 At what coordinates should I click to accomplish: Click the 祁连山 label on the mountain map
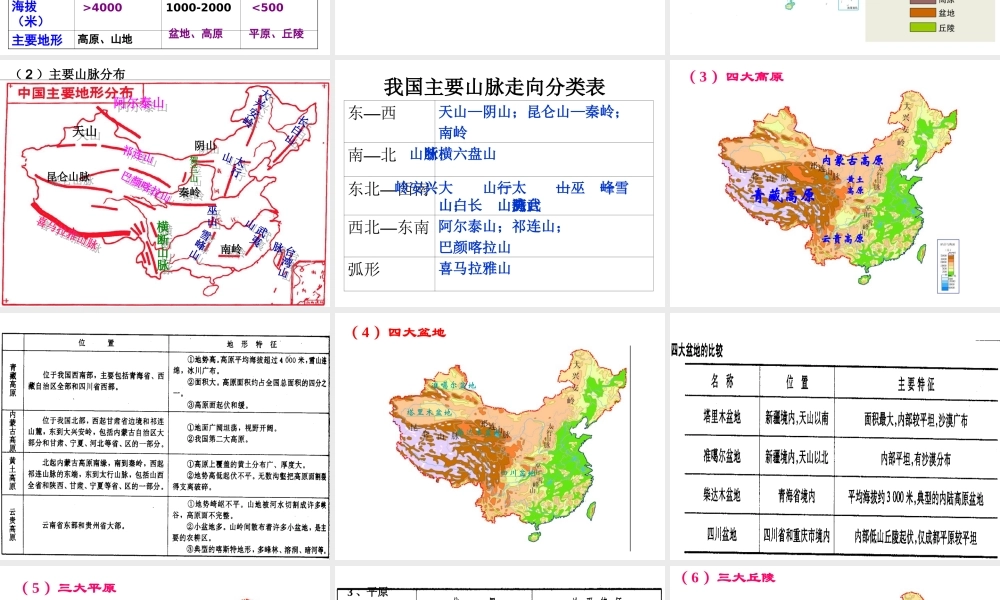pyautogui.click(x=139, y=155)
